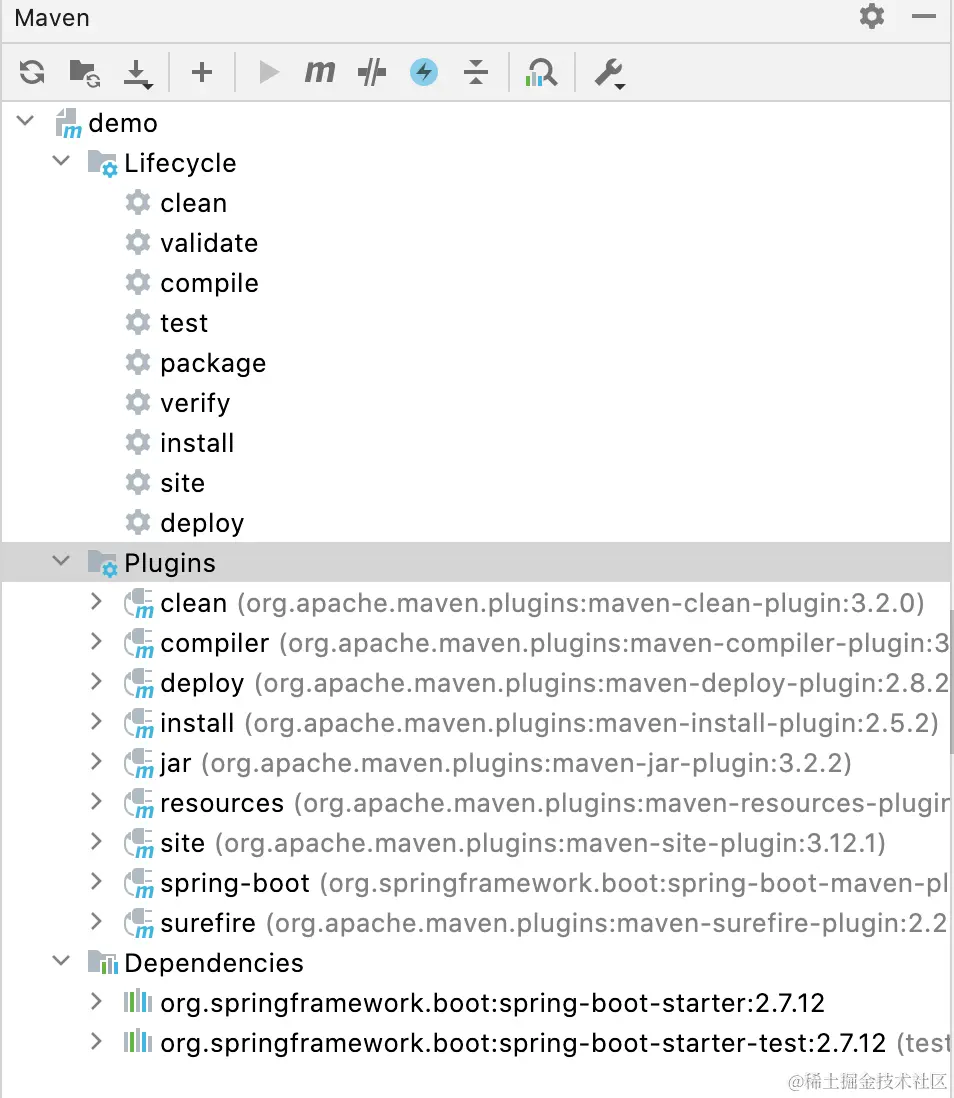Select the 'Dependencies' label
954x1098 pixels.
pos(214,963)
